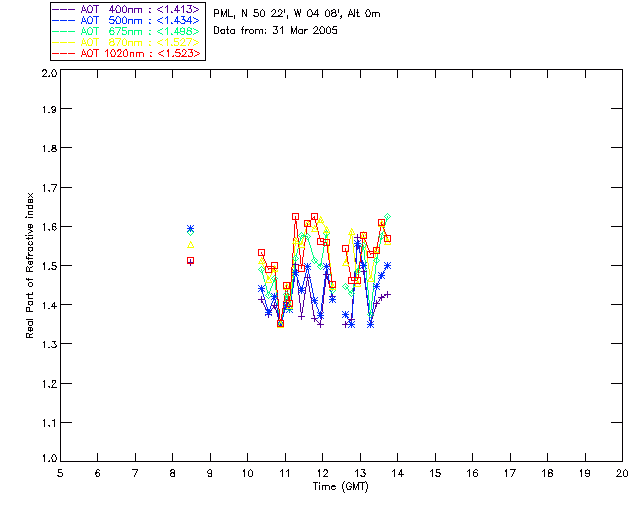This screenshot has width=640, height=512.
Task: Click the AOT 870nm yellow legend entry
Action: coord(126,42)
